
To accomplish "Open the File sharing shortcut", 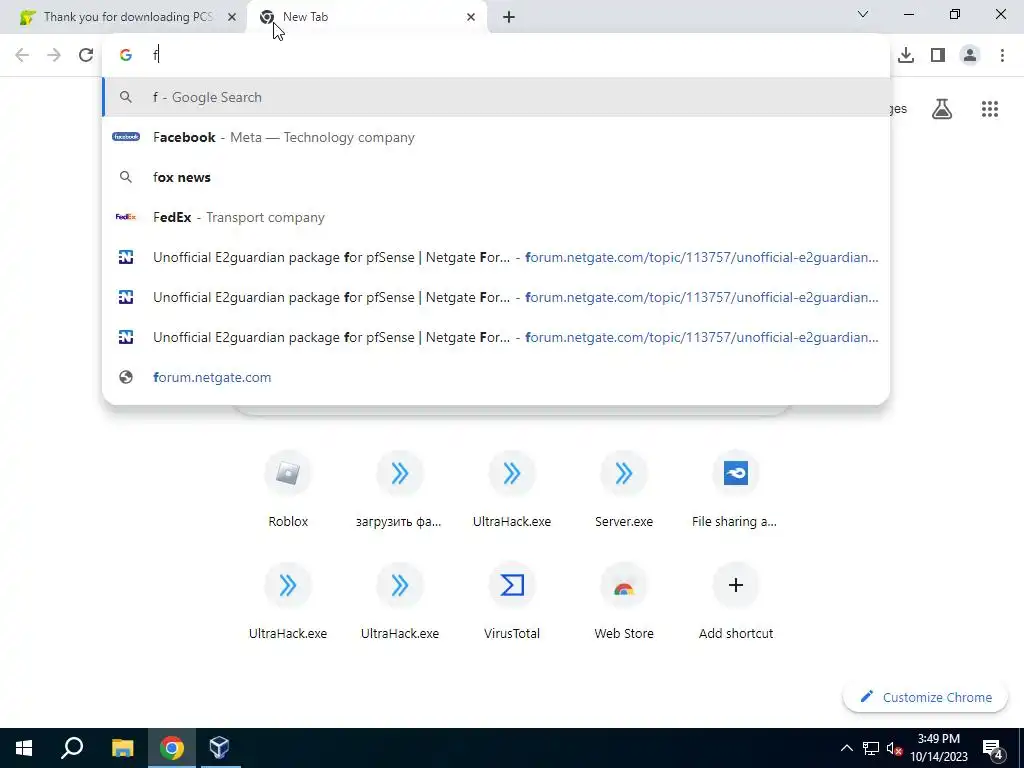I will coord(735,490).
